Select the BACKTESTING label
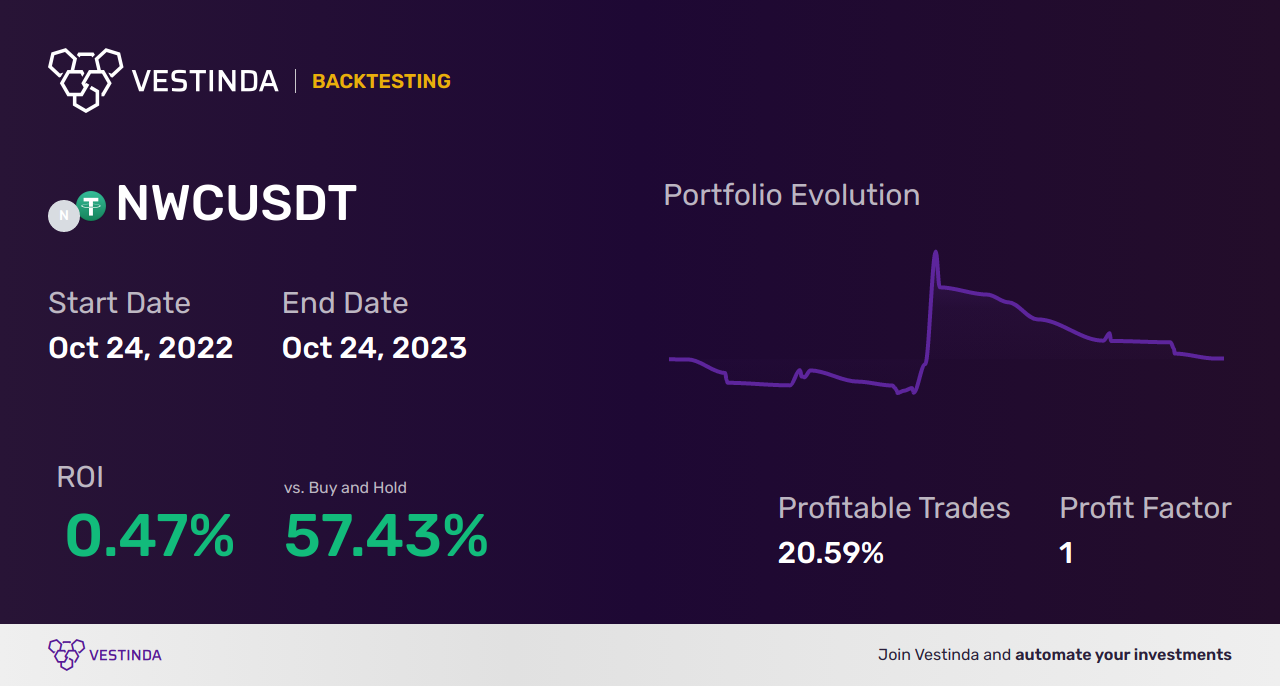1280x686 pixels. pos(381,81)
